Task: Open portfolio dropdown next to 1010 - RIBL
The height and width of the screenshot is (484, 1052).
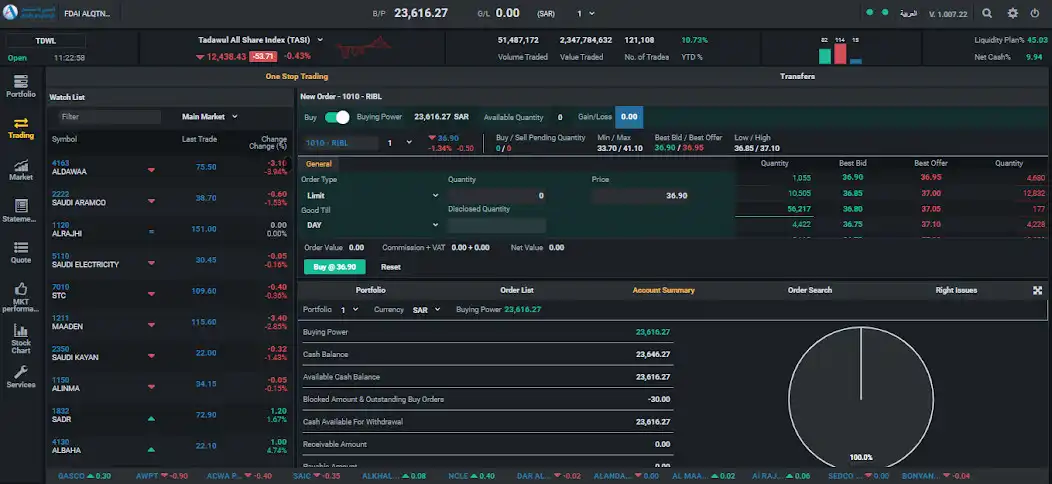Action: tap(400, 143)
